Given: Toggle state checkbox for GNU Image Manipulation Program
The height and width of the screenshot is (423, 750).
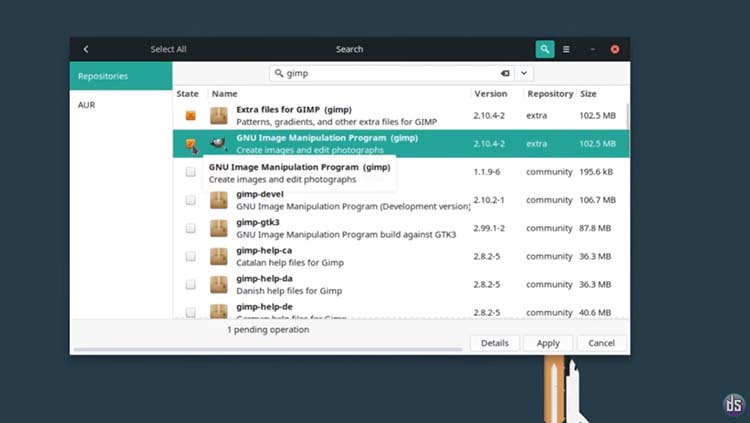Looking at the screenshot, I should 190,144.
